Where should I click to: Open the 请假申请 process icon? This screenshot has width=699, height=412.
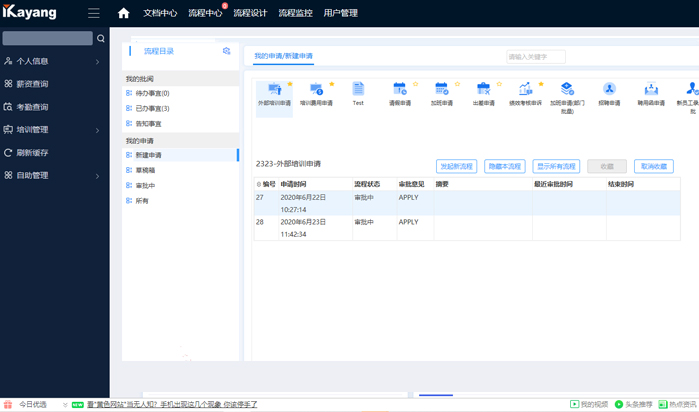coord(400,94)
